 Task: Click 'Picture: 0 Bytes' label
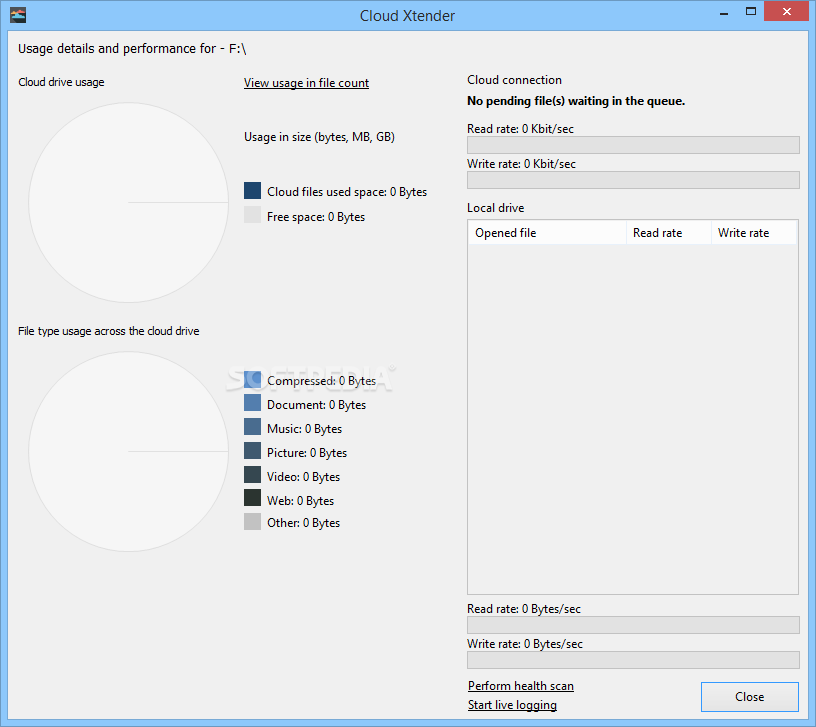[307, 453]
